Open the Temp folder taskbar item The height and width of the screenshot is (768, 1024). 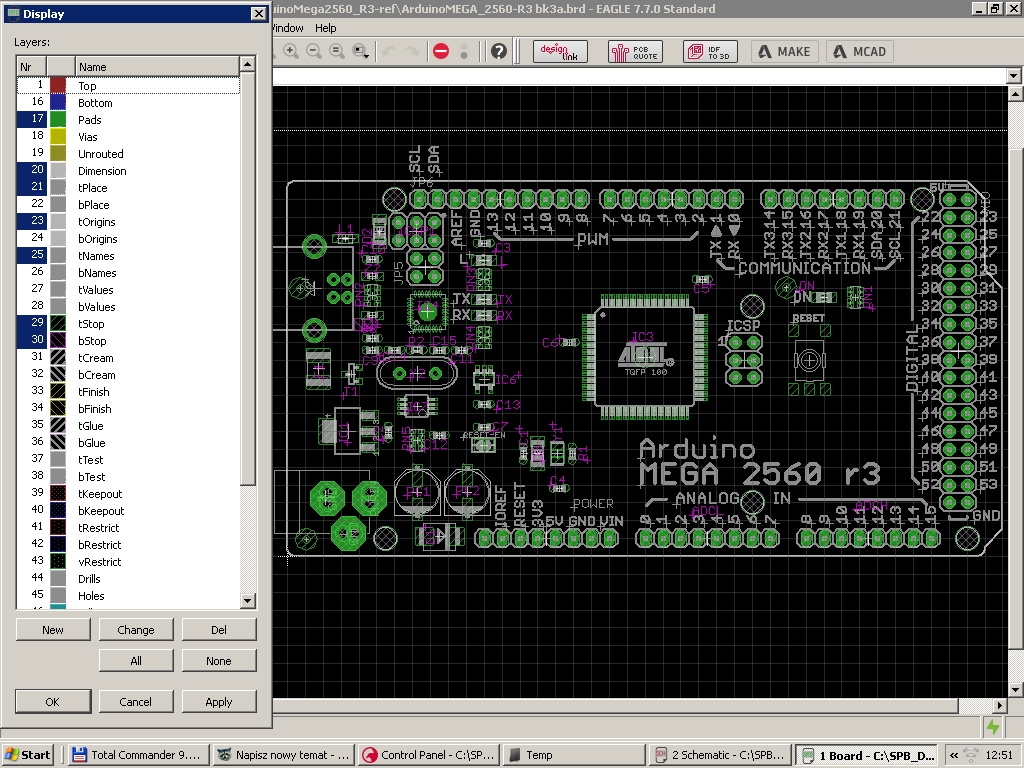pyautogui.click(x=575, y=755)
